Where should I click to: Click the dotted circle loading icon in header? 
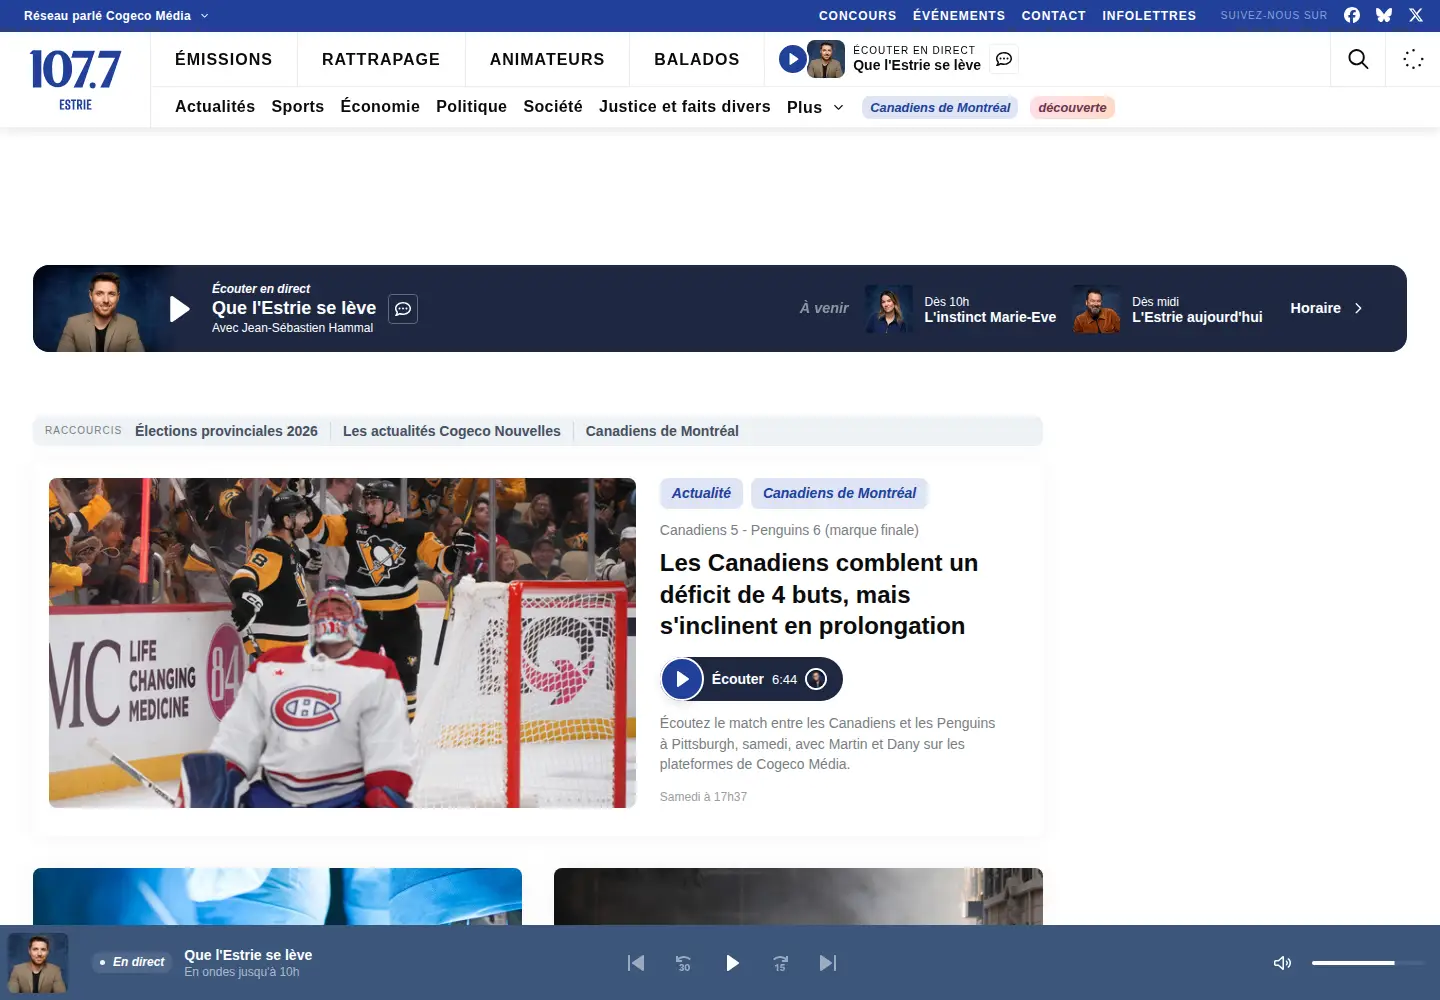1413,59
